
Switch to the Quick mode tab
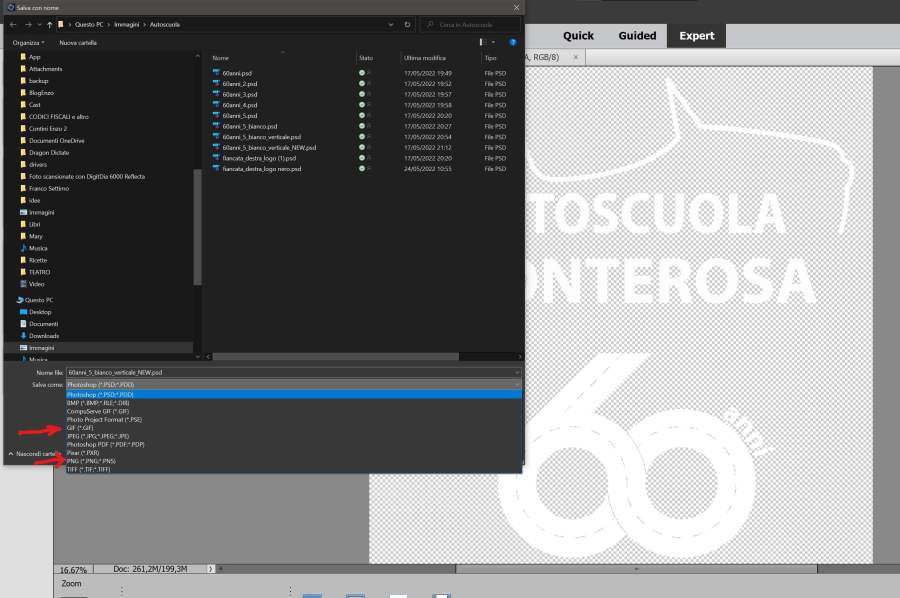coord(578,36)
